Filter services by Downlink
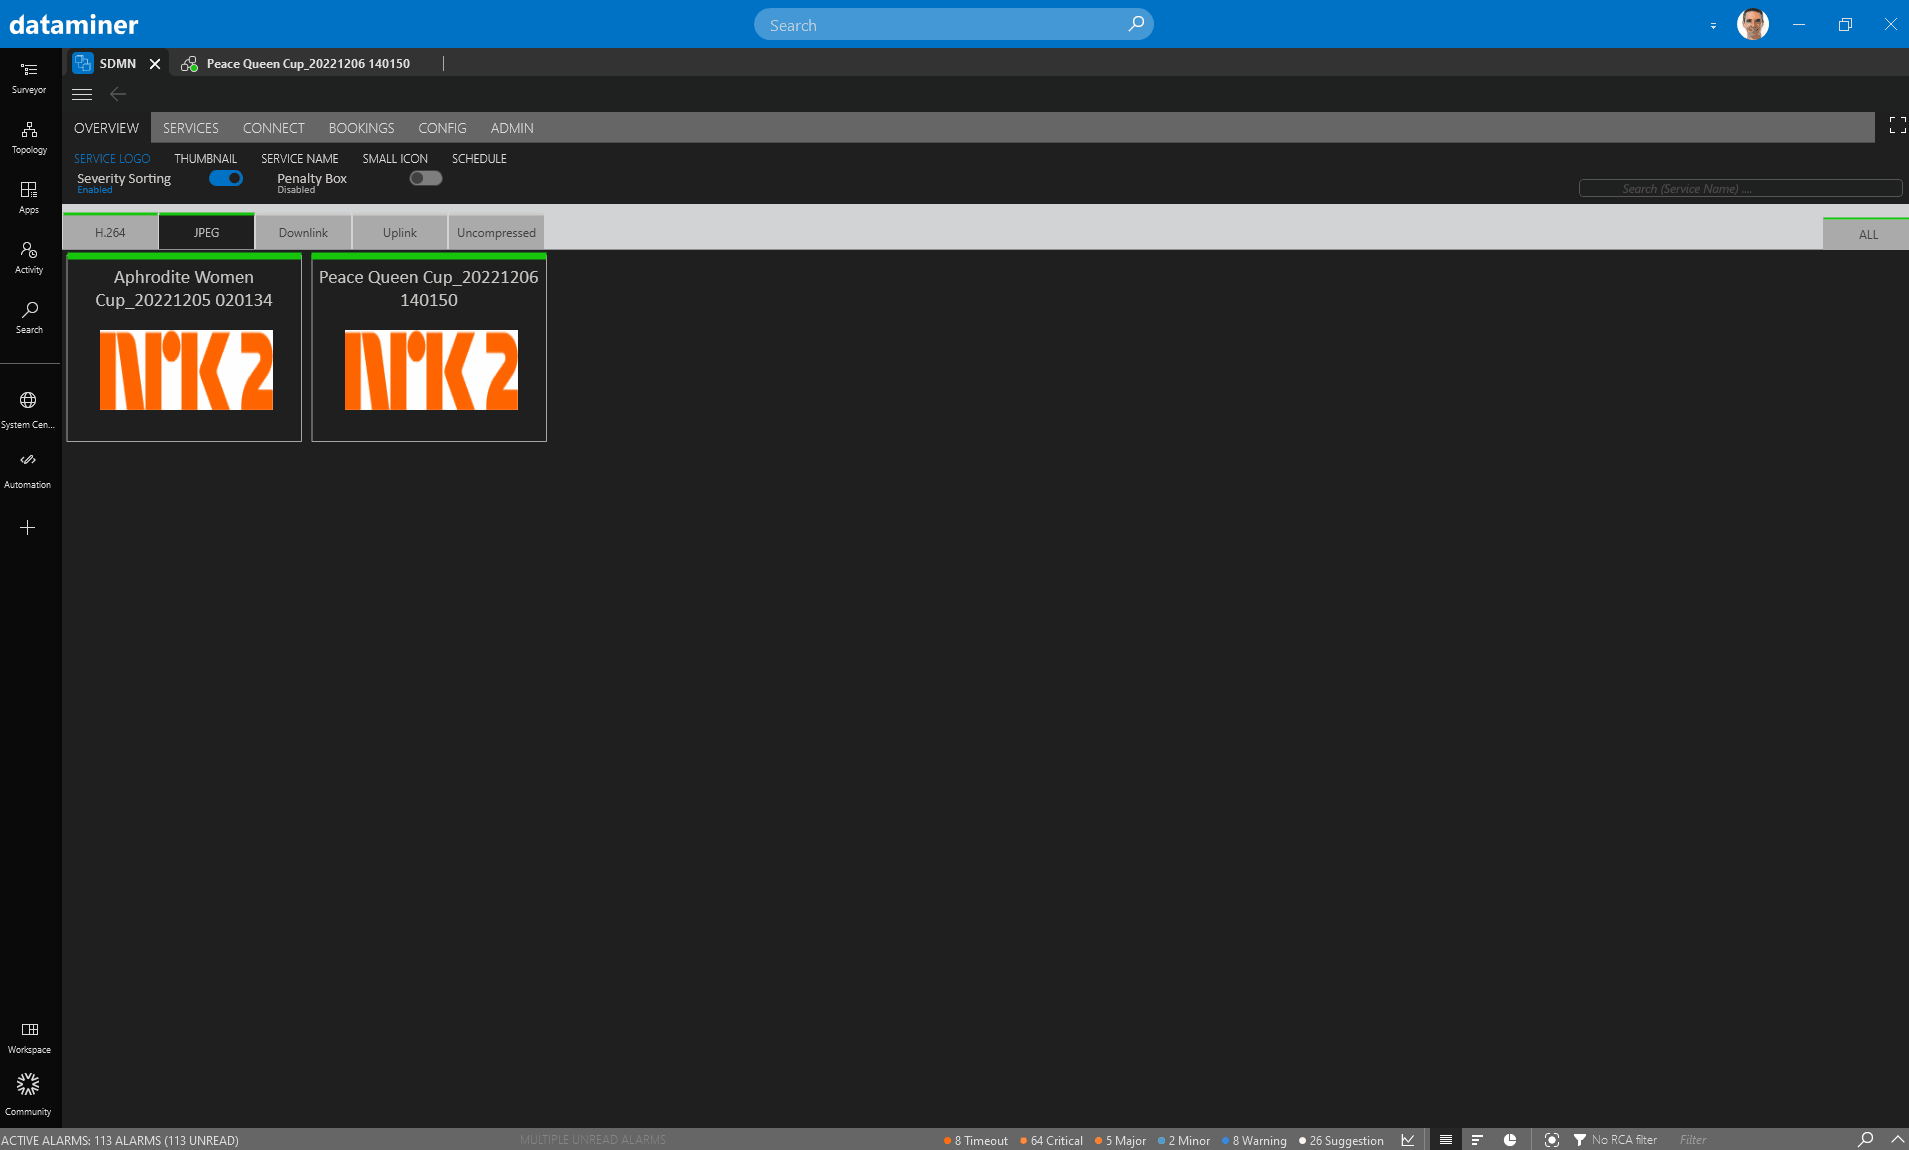 coord(303,232)
